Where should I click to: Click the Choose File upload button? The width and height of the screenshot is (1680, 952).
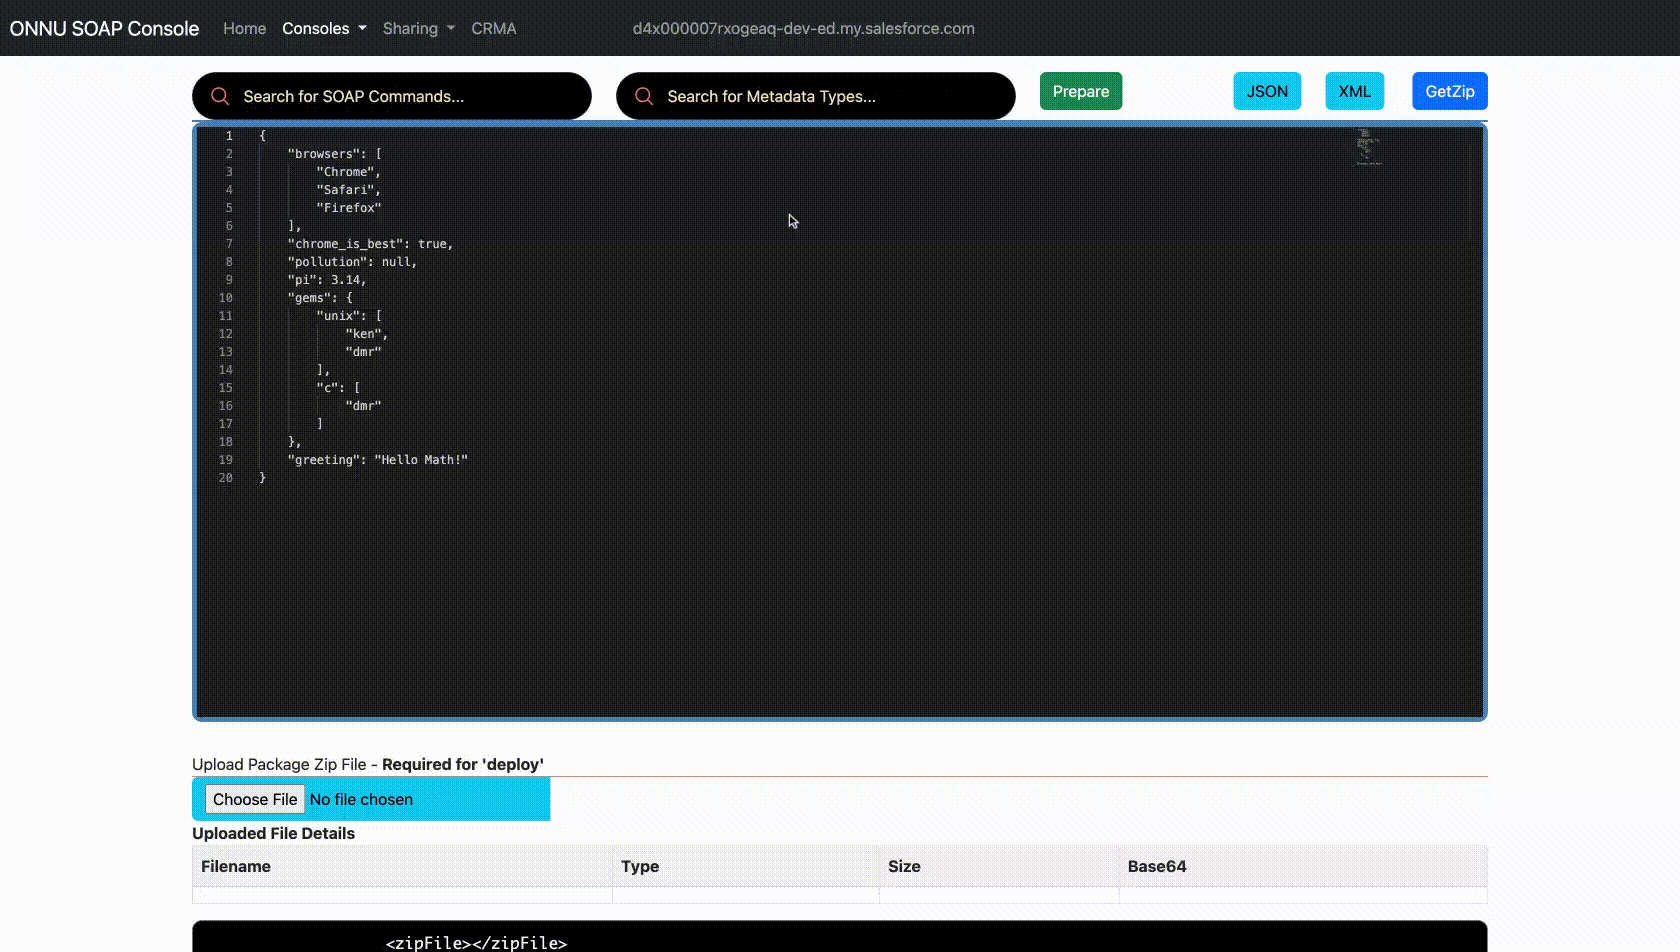(255, 799)
